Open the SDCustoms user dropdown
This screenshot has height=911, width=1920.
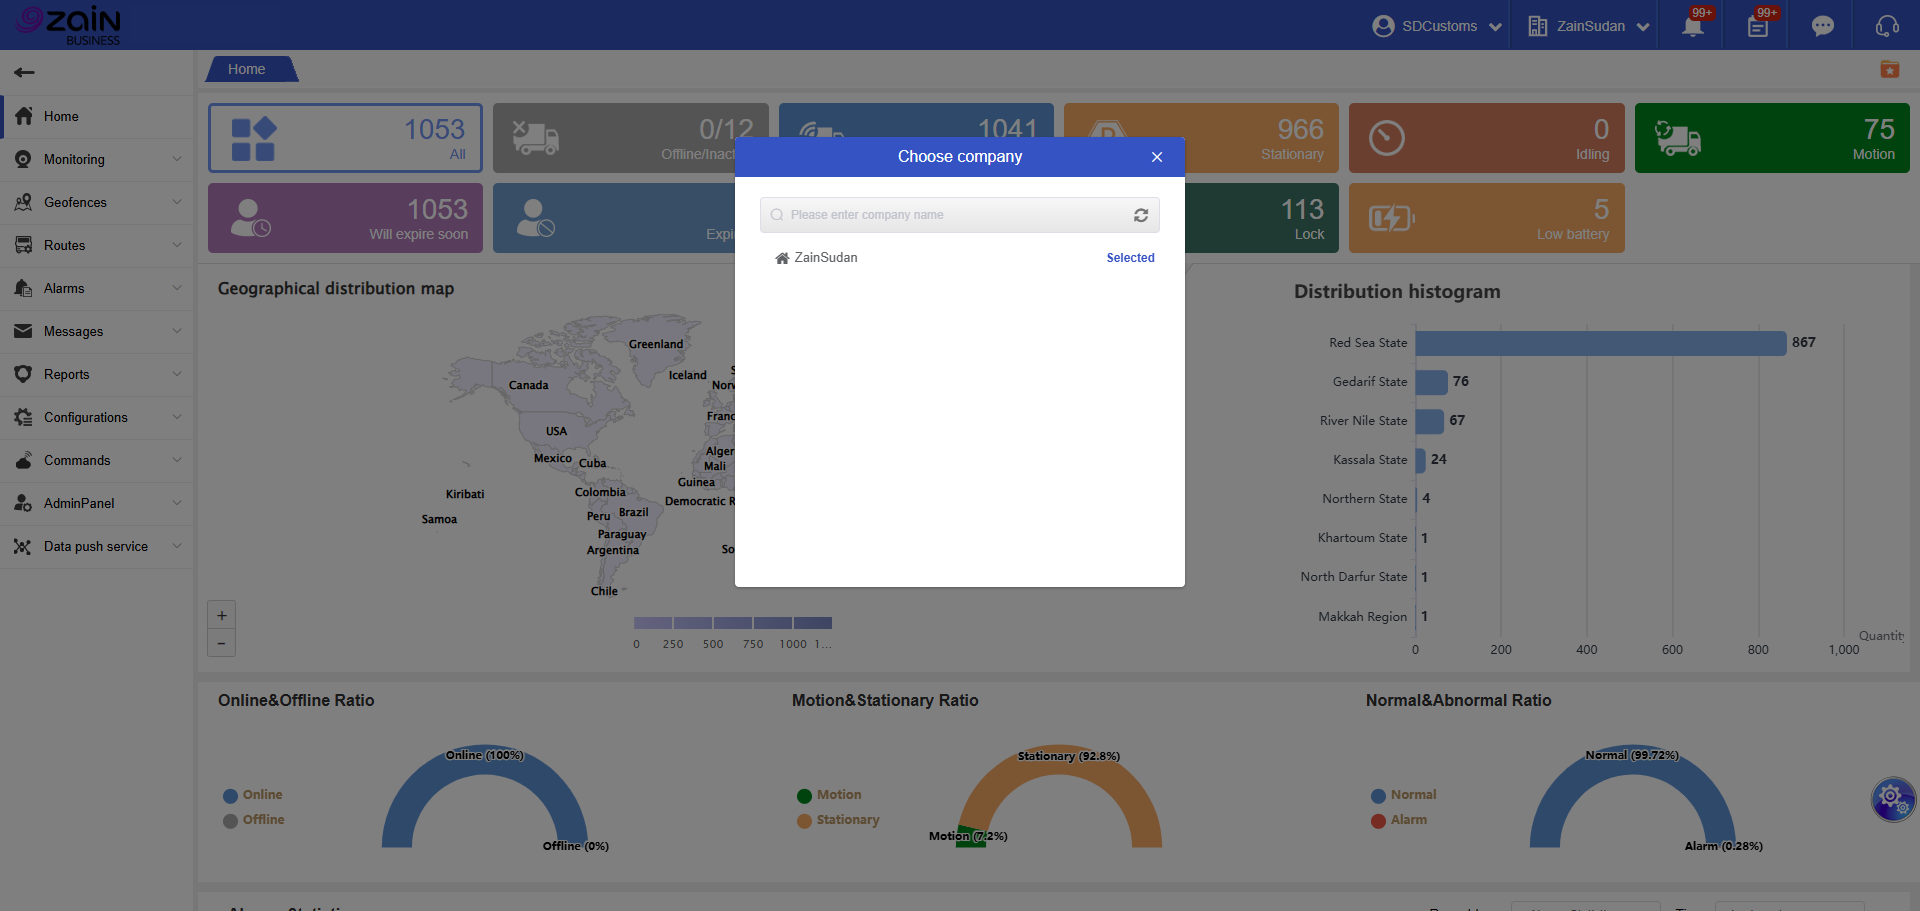point(1437,26)
